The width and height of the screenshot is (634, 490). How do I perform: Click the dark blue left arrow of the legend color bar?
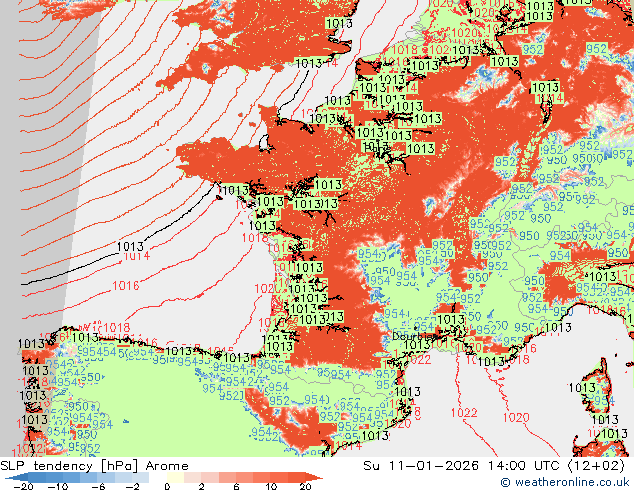(x=16, y=478)
